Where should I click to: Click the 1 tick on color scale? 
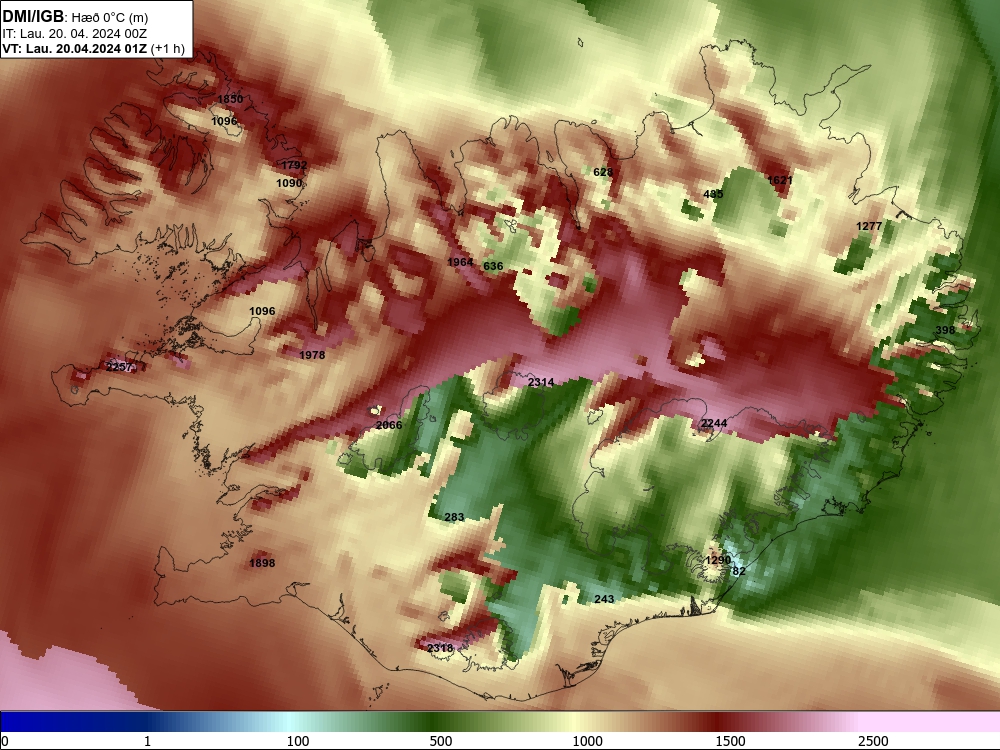pos(147,741)
